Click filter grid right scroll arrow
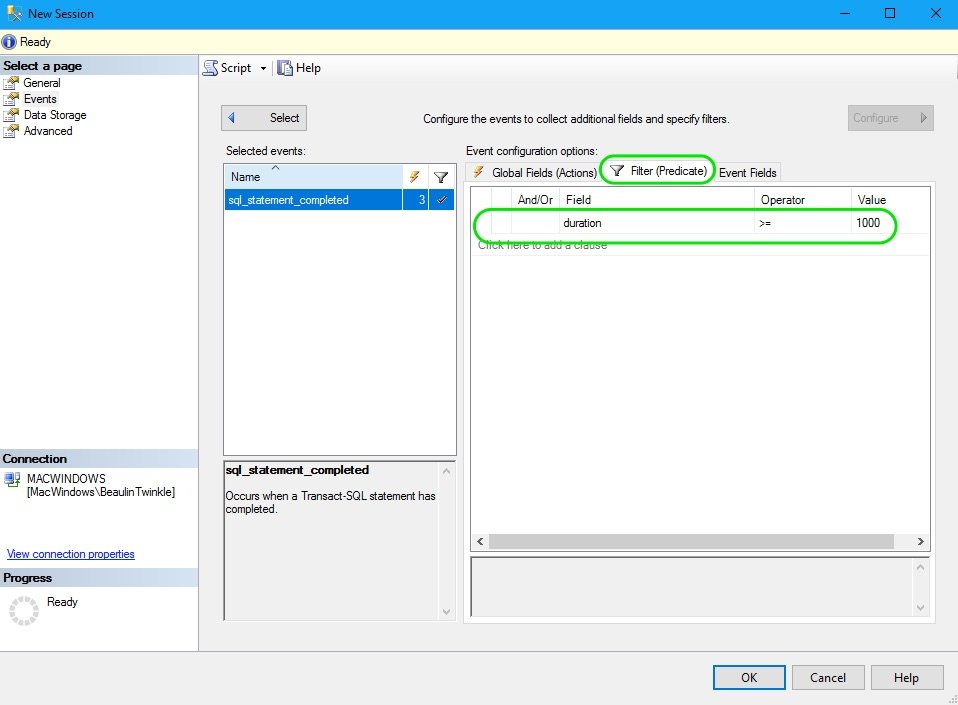 click(x=921, y=541)
